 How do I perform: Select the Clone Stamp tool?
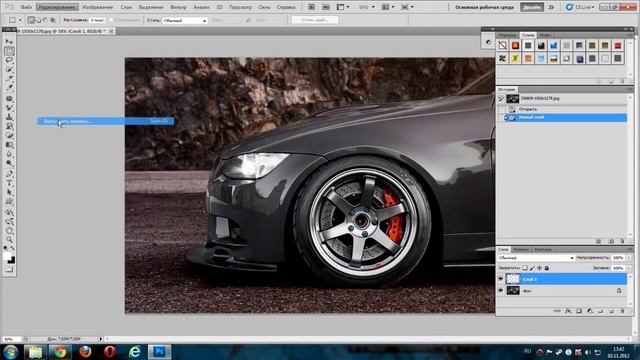coord(9,117)
